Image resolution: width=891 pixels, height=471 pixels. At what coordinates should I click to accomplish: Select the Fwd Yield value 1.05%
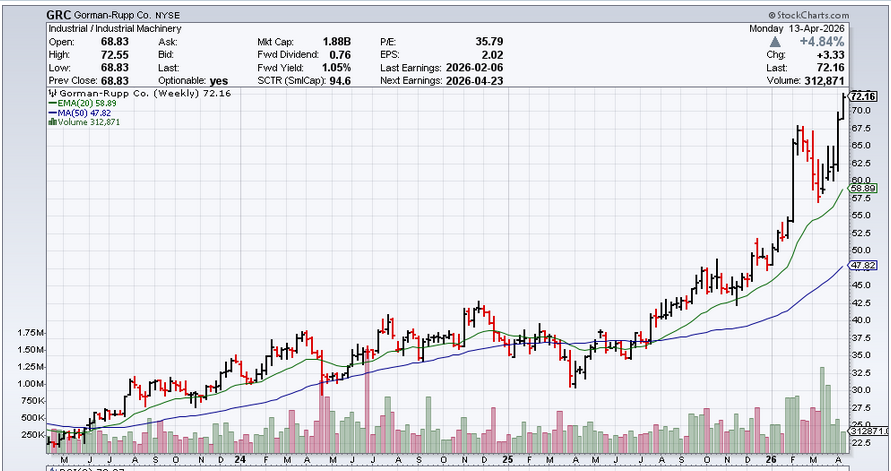click(x=336, y=68)
